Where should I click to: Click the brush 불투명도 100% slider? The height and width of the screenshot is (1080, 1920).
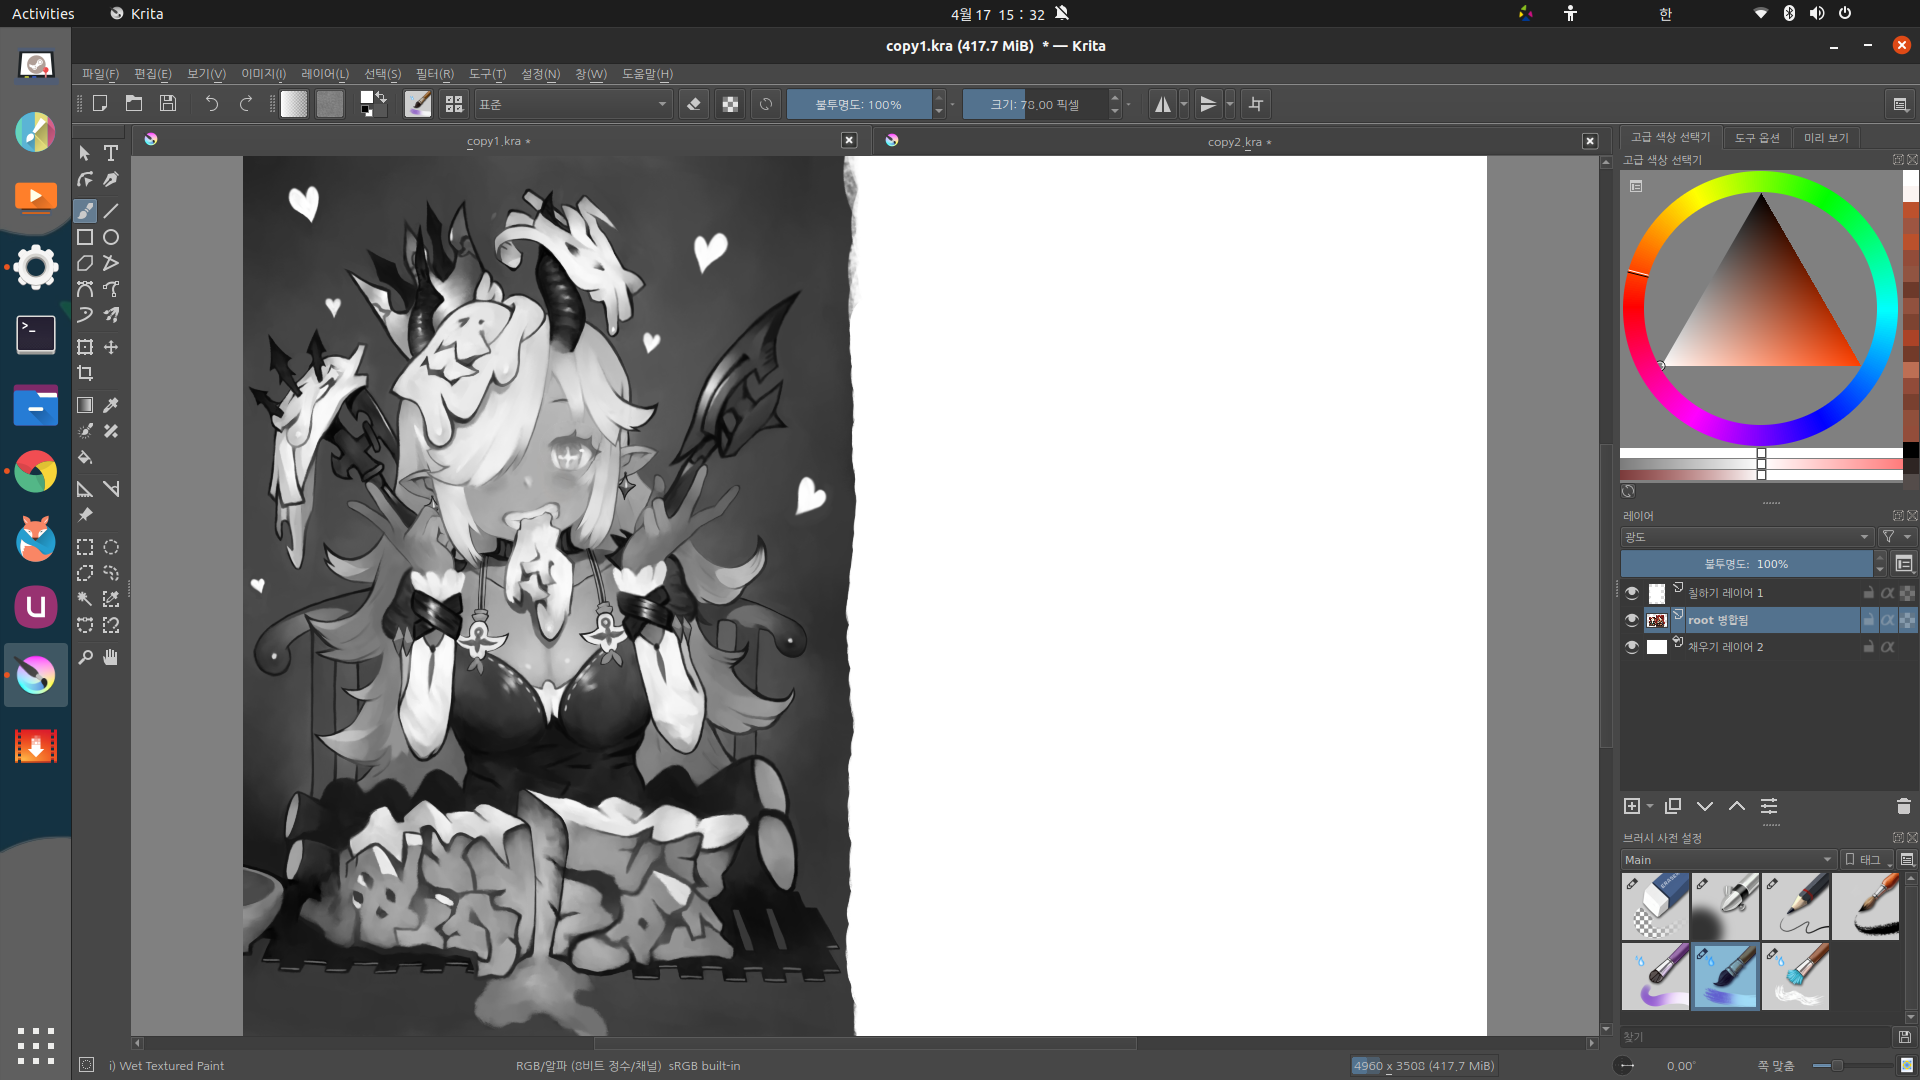(x=859, y=104)
